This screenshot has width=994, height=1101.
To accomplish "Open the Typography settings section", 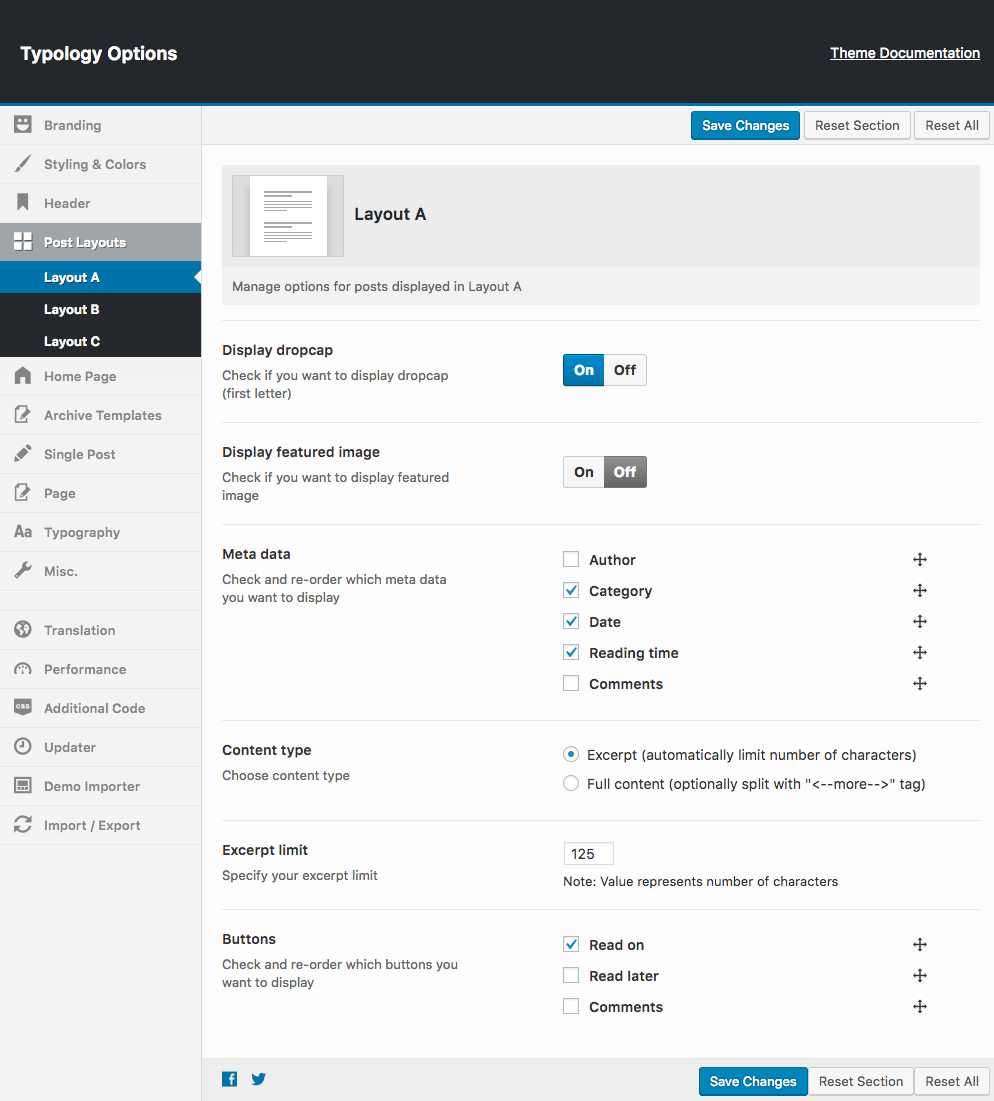I will click(82, 532).
